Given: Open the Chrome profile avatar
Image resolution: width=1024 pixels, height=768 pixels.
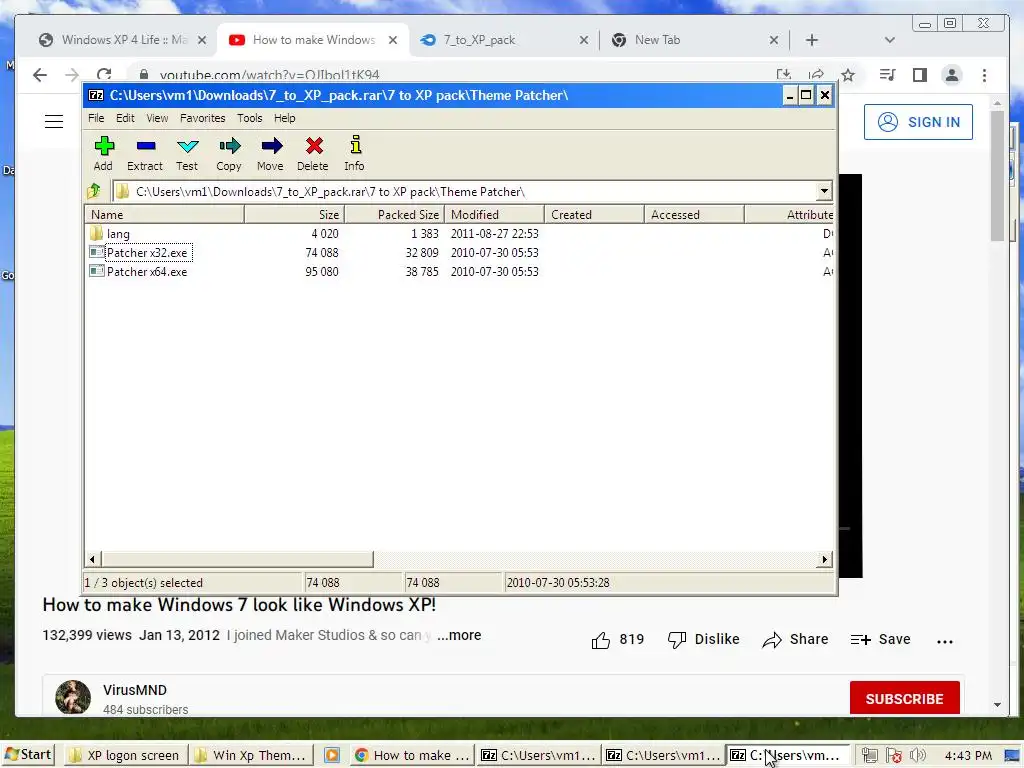Looking at the screenshot, I should click(x=952, y=75).
